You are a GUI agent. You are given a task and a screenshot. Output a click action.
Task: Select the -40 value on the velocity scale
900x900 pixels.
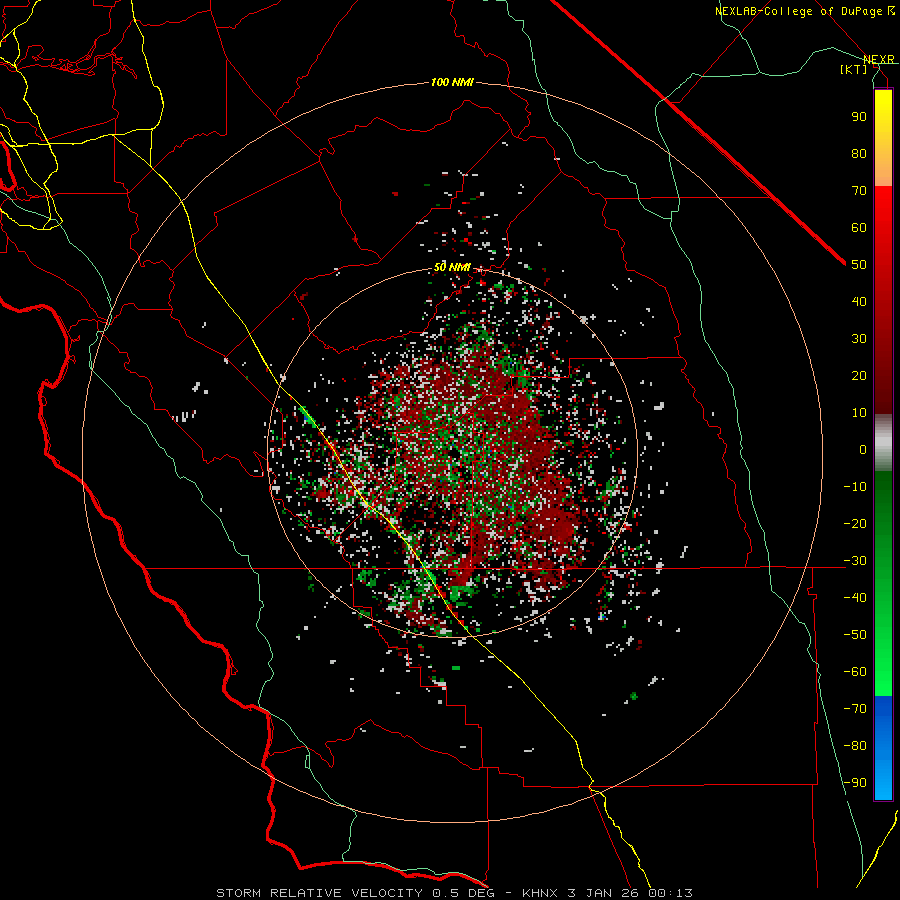pos(855,598)
